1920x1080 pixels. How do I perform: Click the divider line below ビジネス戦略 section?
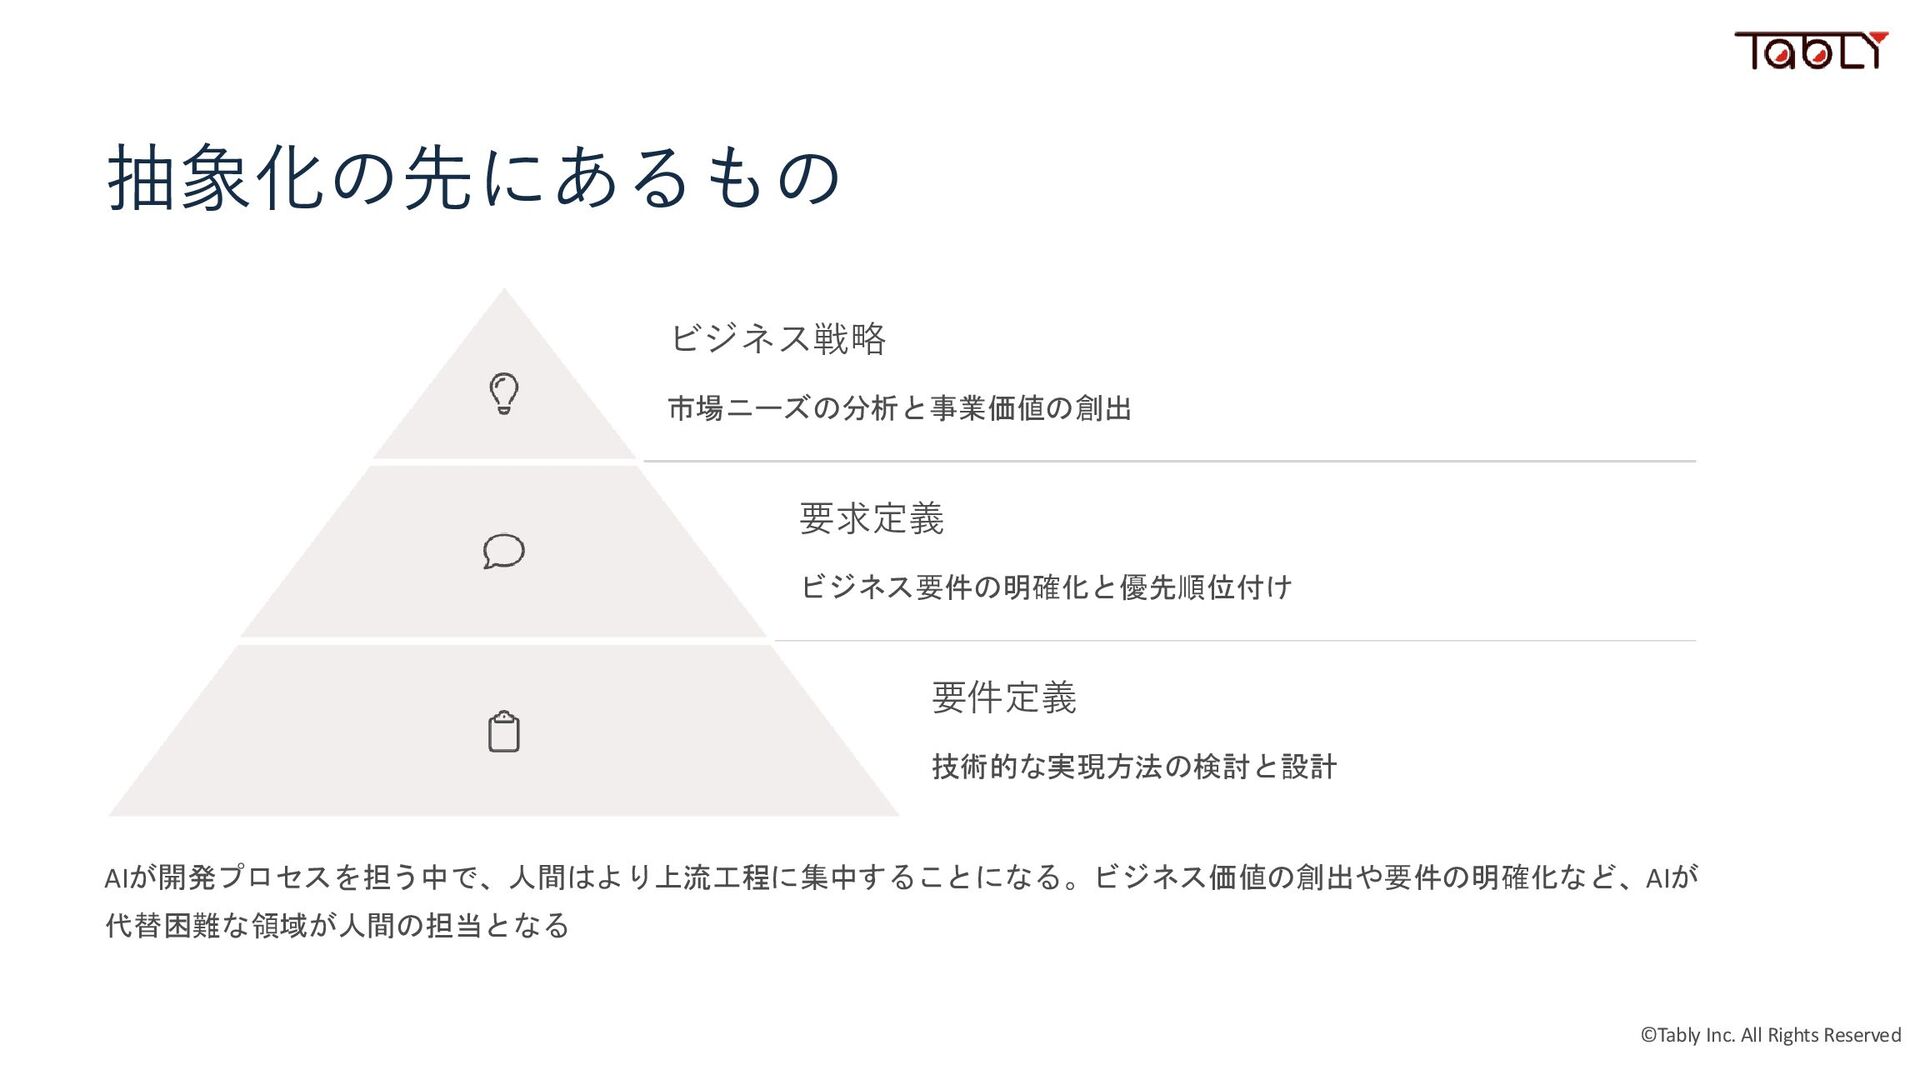point(1168,461)
